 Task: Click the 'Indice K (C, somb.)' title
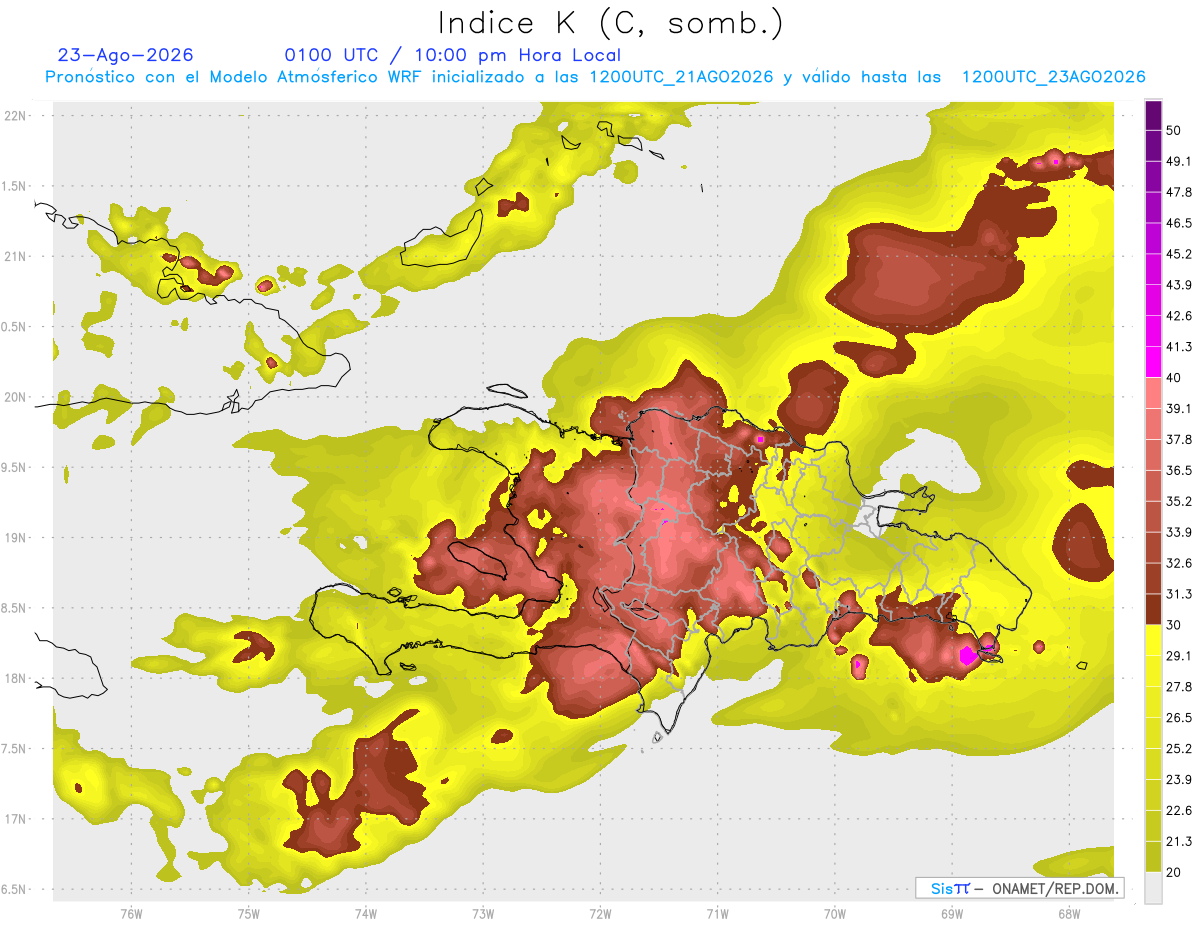611,23
